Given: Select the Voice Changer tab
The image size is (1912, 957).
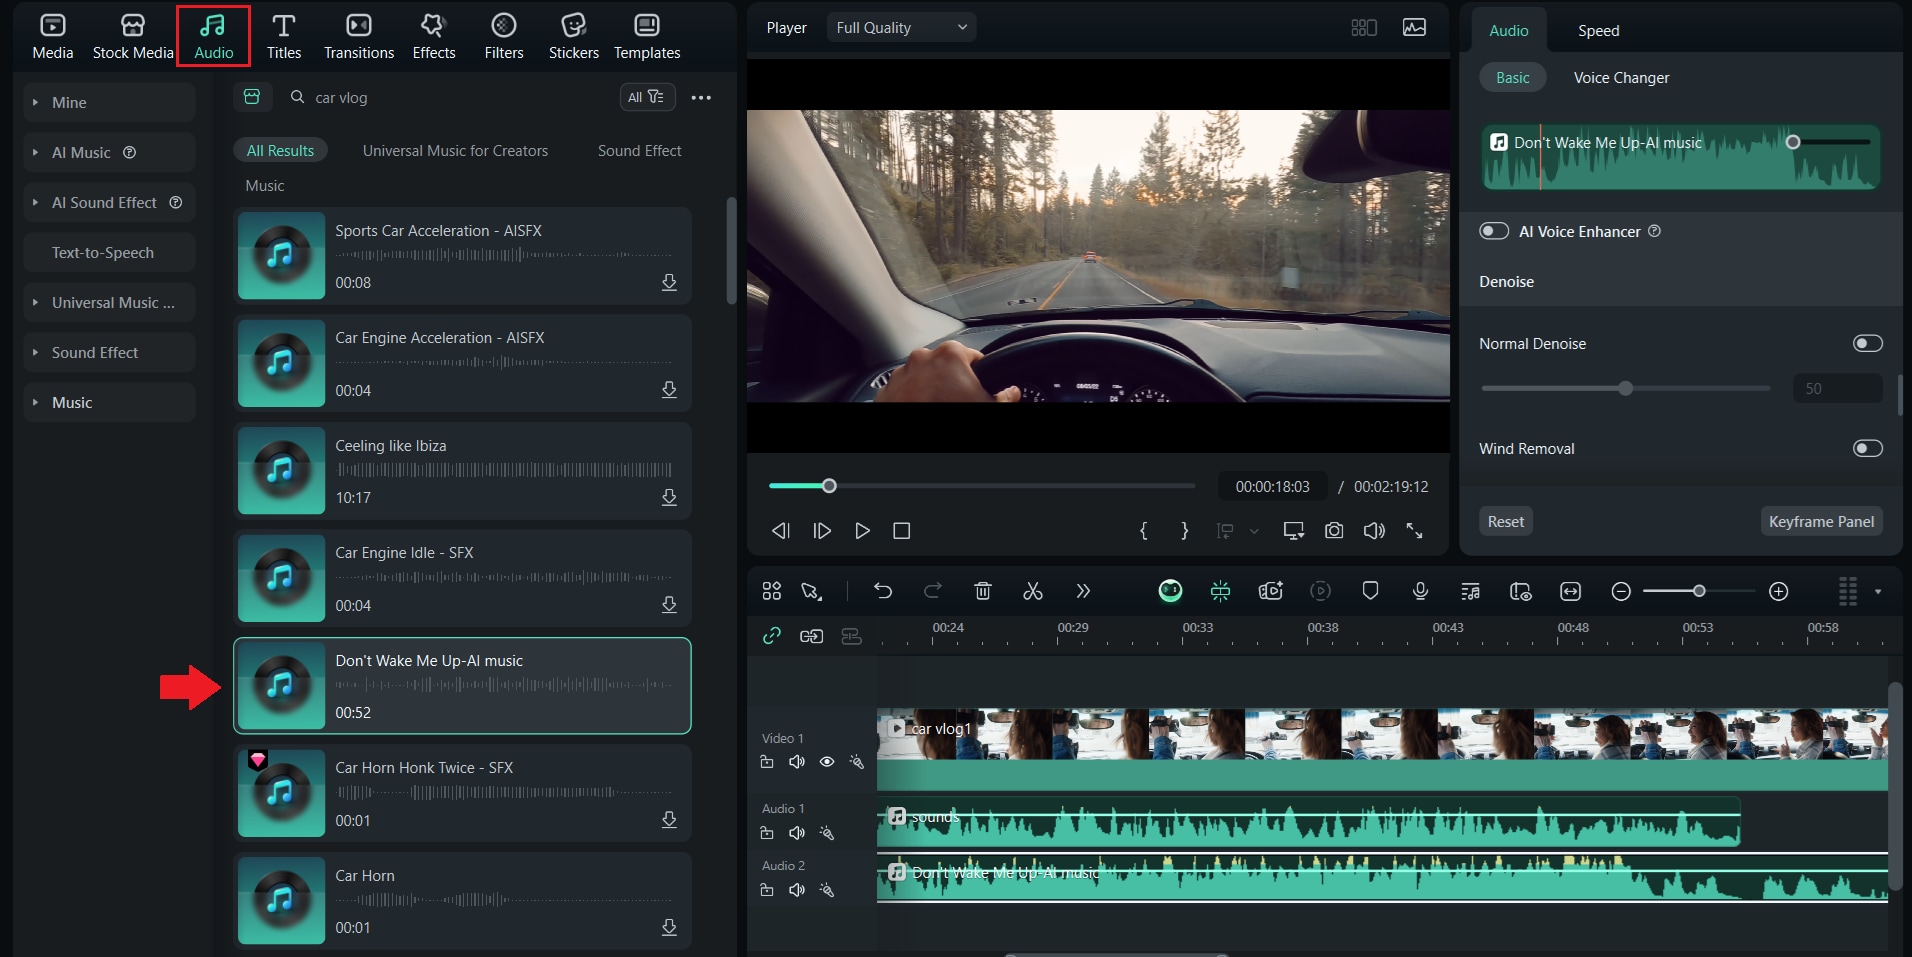Looking at the screenshot, I should pos(1621,78).
